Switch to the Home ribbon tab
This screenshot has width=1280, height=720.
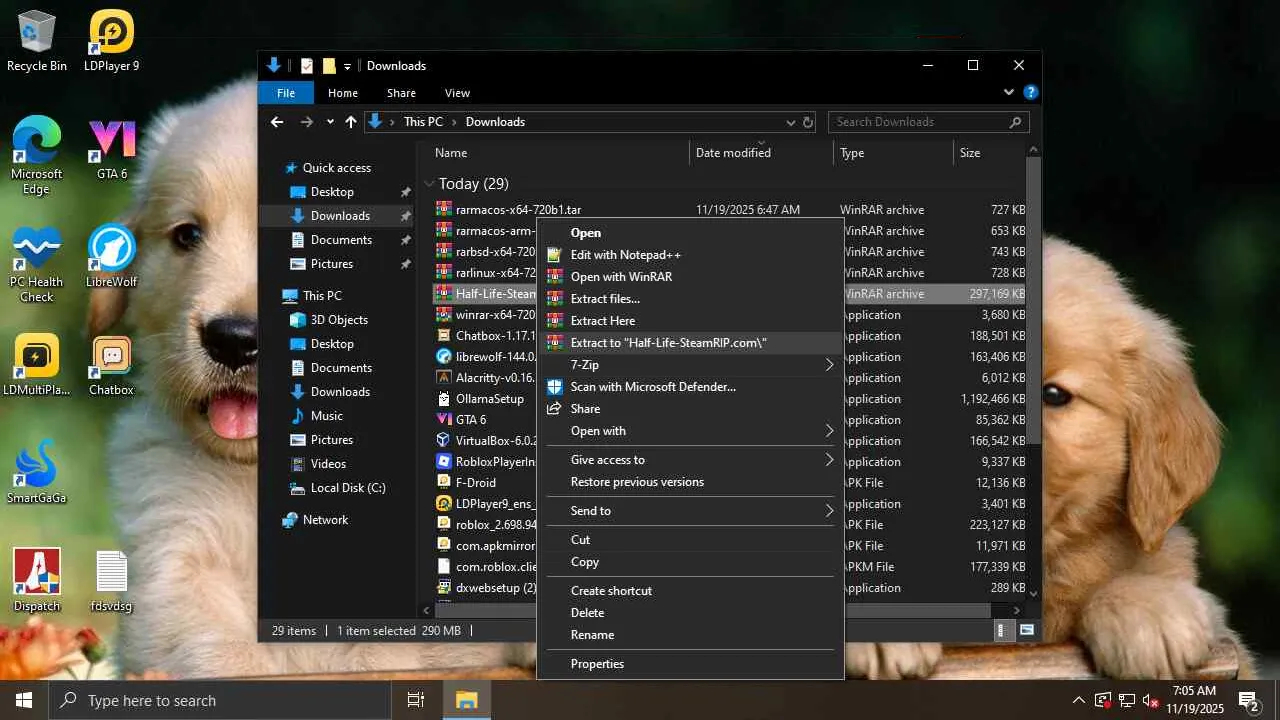pos(342,93)
